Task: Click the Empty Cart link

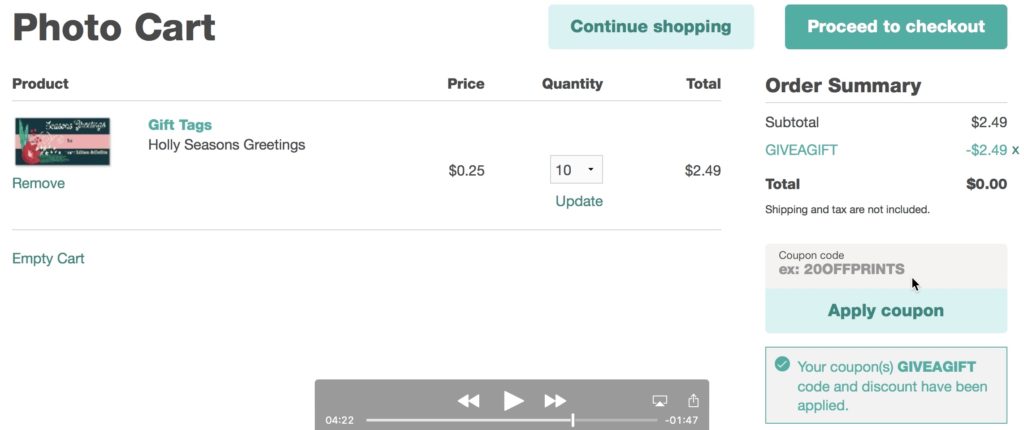Action: pos(48,258)
